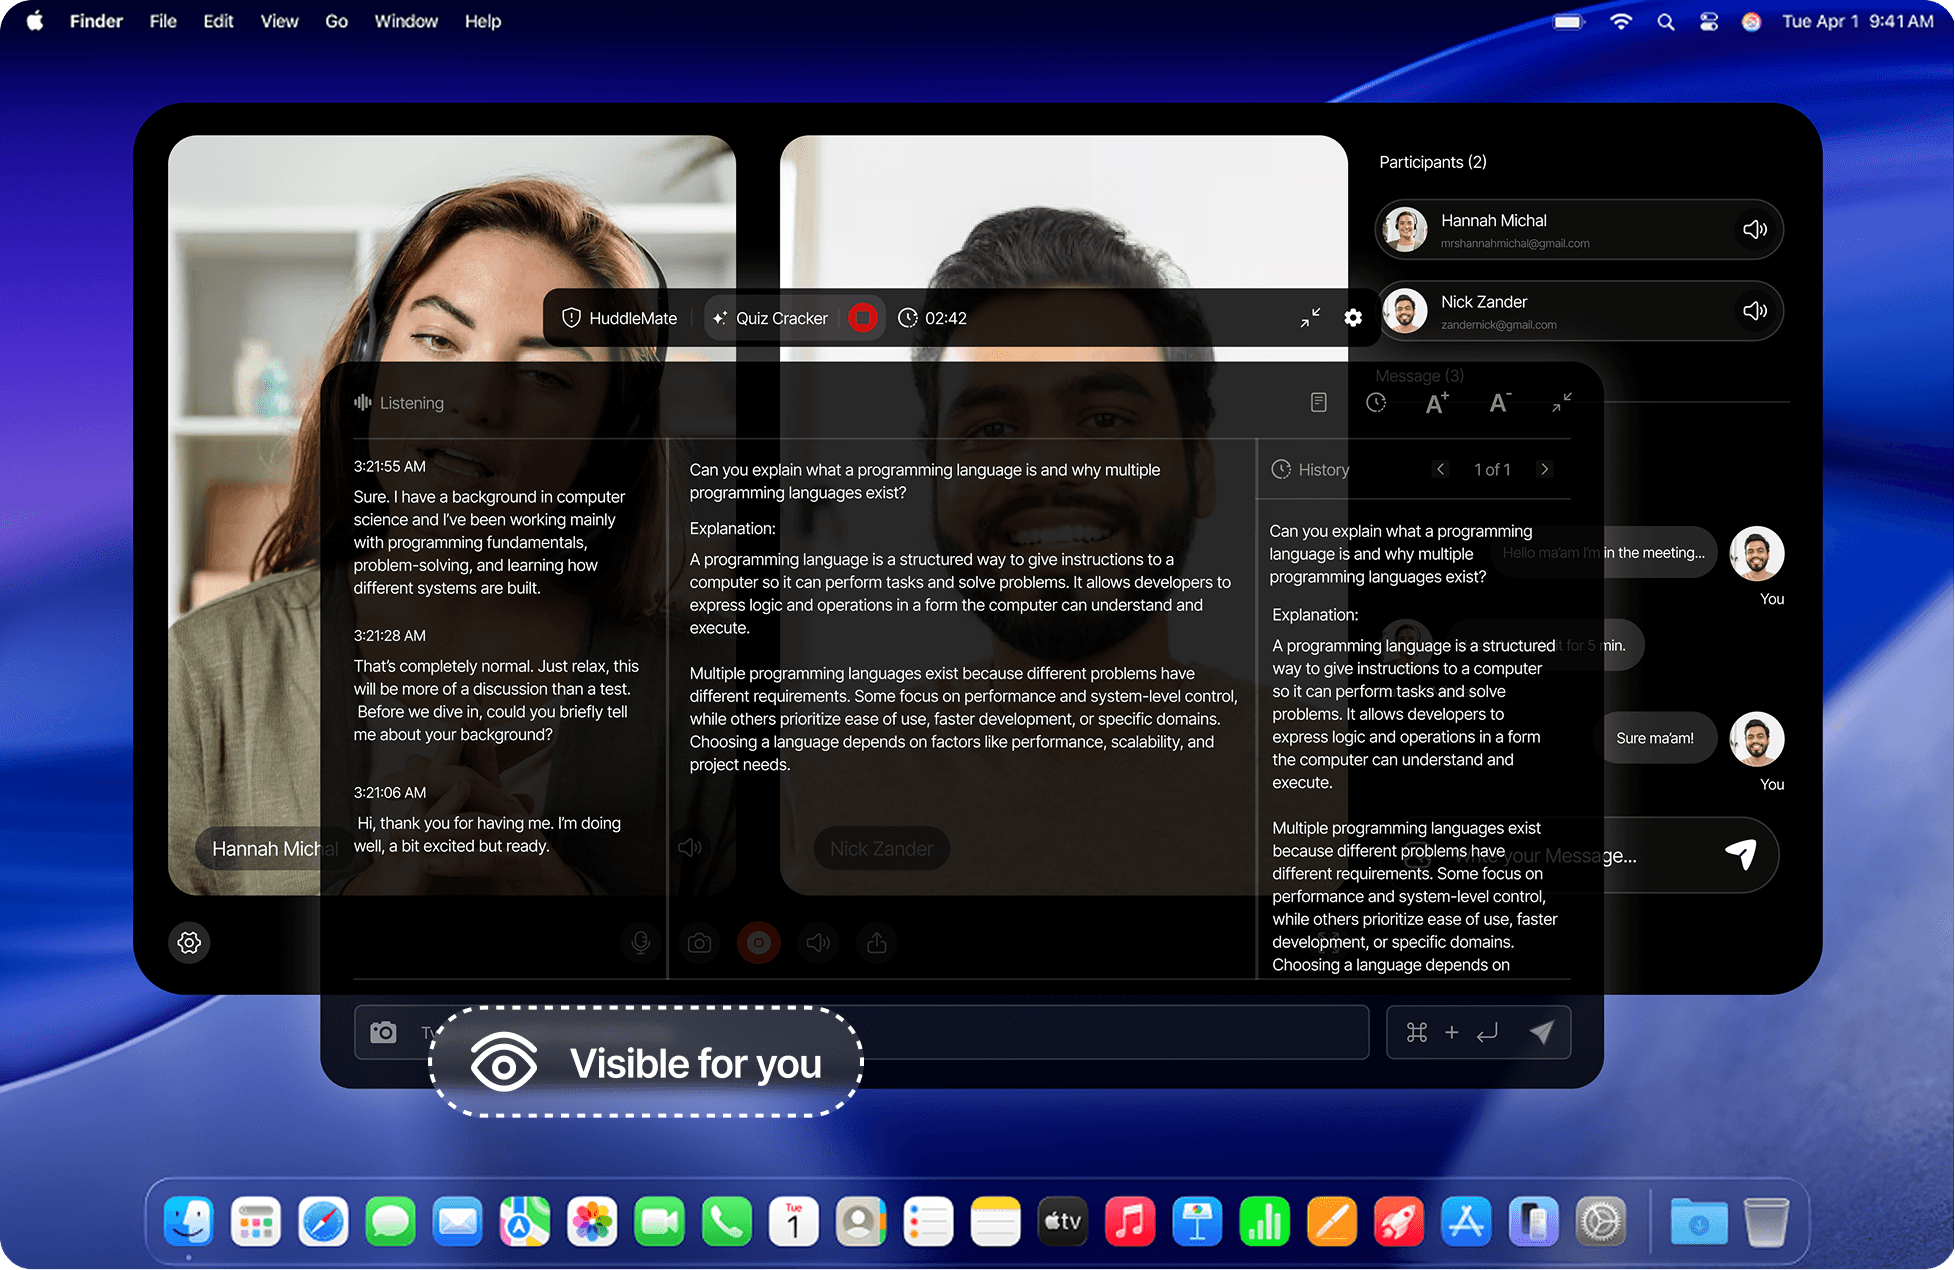
Task: Open HuddleMate overlay settings gear
Action: pyautogui.click(x=1353, y=318)
